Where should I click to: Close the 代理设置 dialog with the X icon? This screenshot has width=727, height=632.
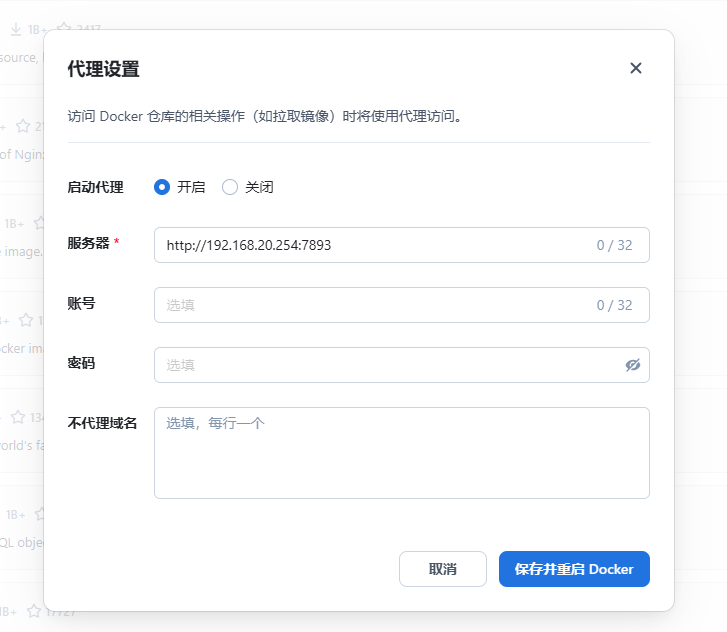click(635, 68)
